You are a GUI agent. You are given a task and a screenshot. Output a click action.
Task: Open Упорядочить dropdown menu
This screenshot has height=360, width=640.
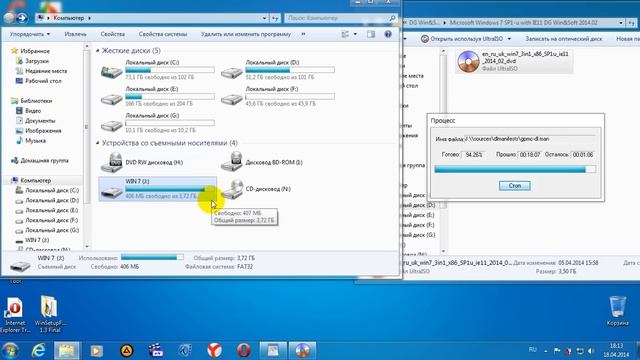tap(30, 34)
